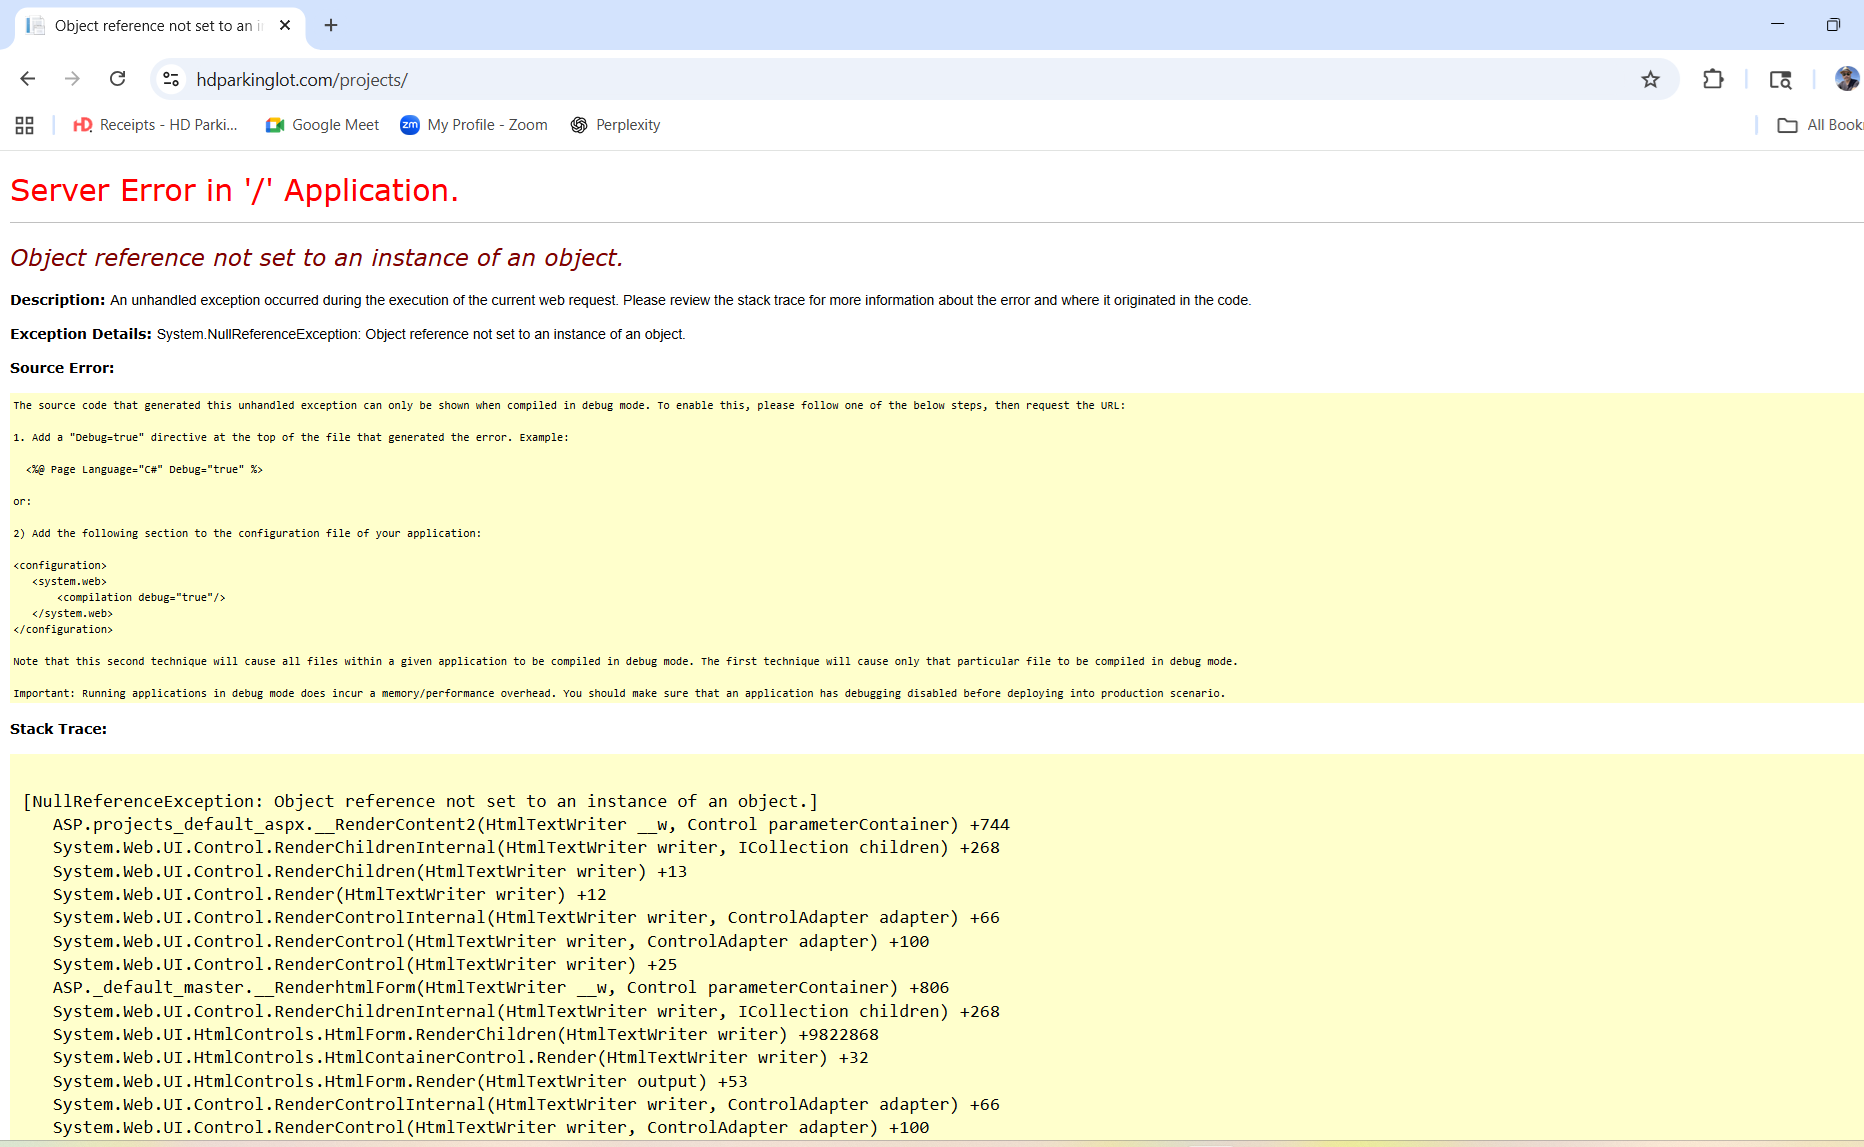Close the current browser tab
The height and width of the screenshot is (1147, 1864).
pyautogui.click(x=285, y=26)
